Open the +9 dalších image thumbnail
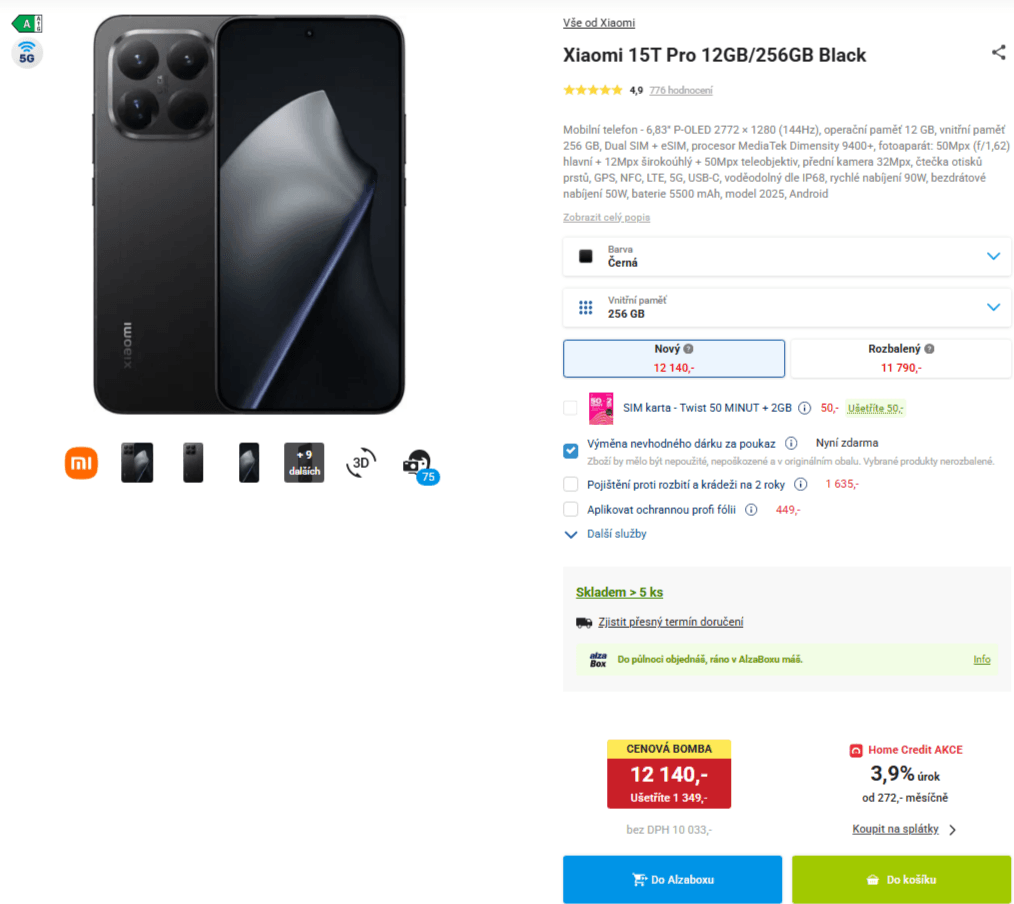This screenshot has width=1014, height=904. [x=304, y=463]
